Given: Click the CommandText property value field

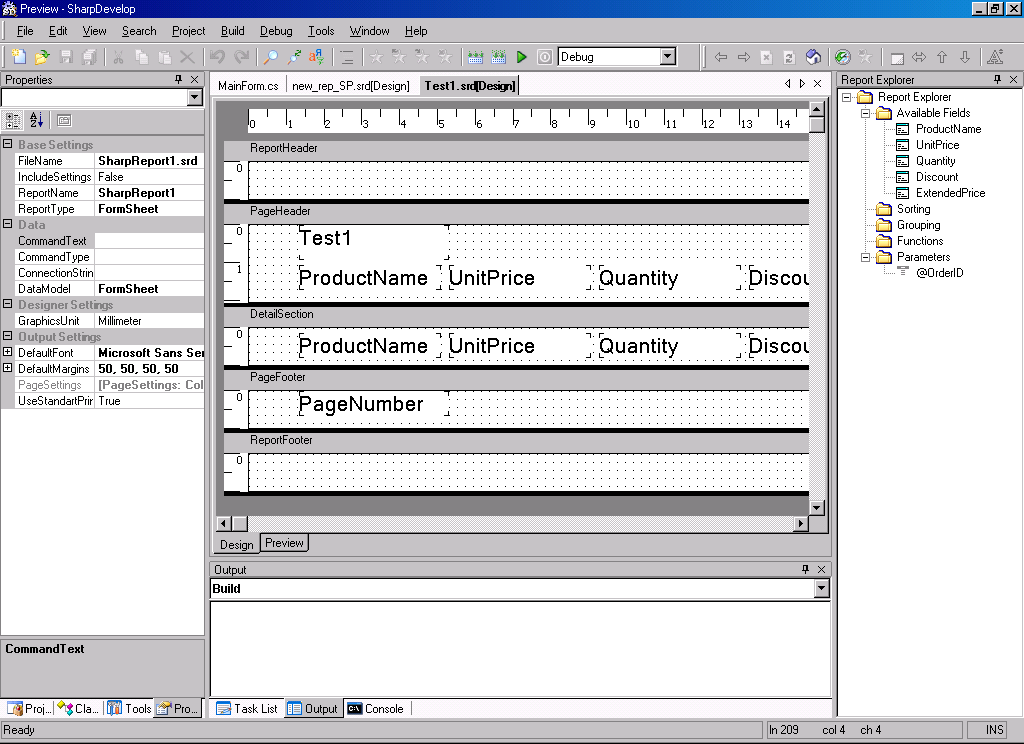Looking at the screenshot, I should (149, 241).
